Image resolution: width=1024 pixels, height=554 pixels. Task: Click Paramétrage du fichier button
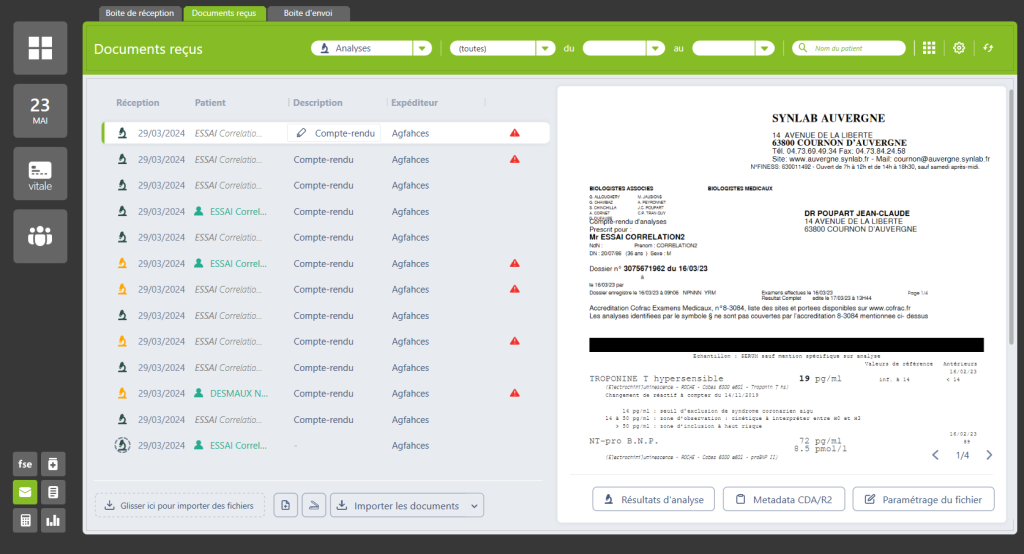click(923, 499)
